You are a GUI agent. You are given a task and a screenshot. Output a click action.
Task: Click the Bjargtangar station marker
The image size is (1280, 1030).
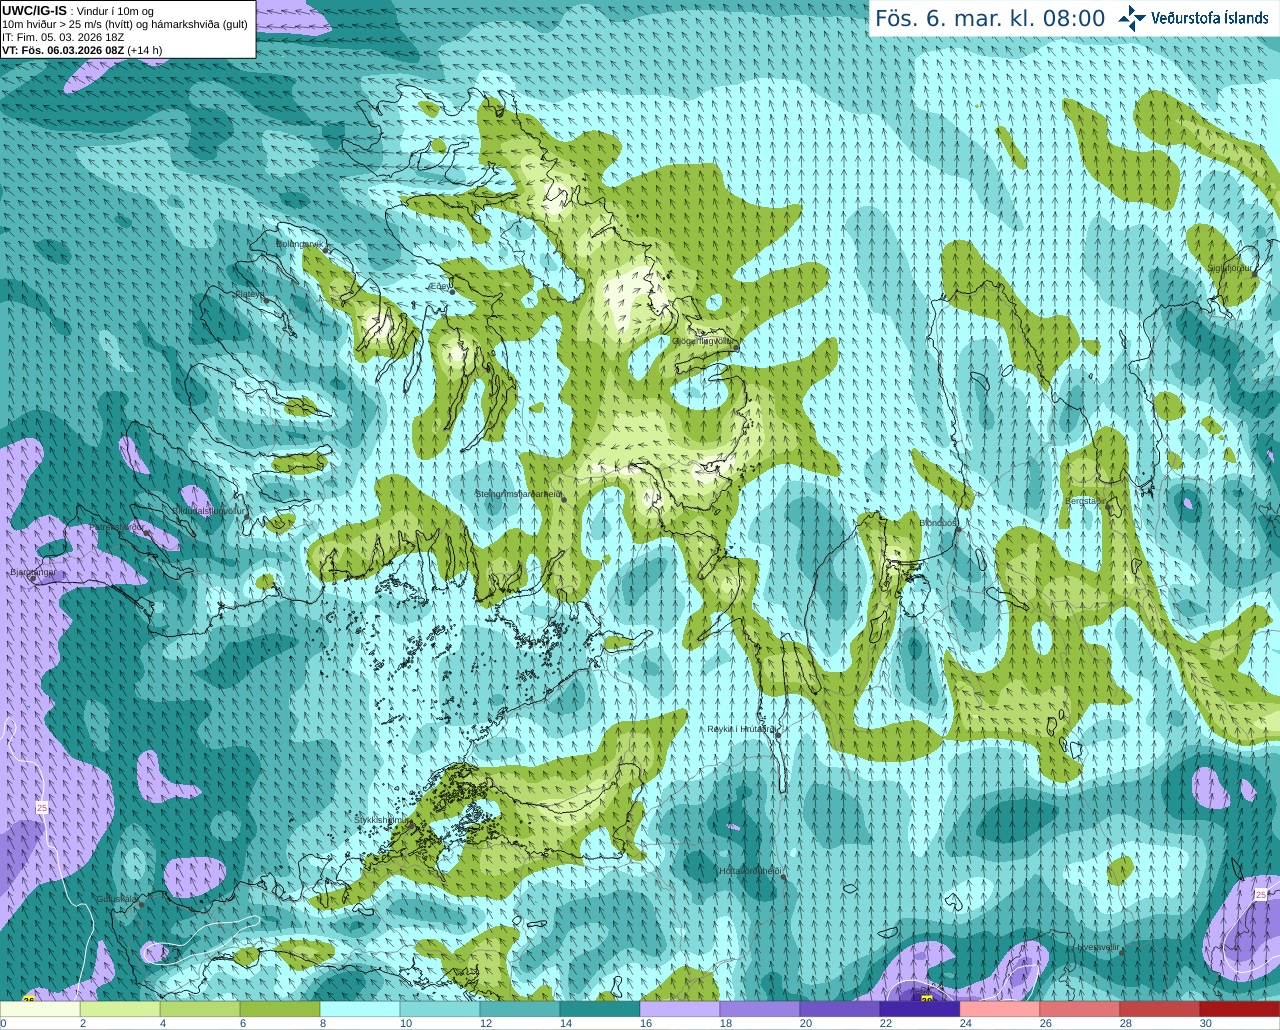click(x=32, y=578)
